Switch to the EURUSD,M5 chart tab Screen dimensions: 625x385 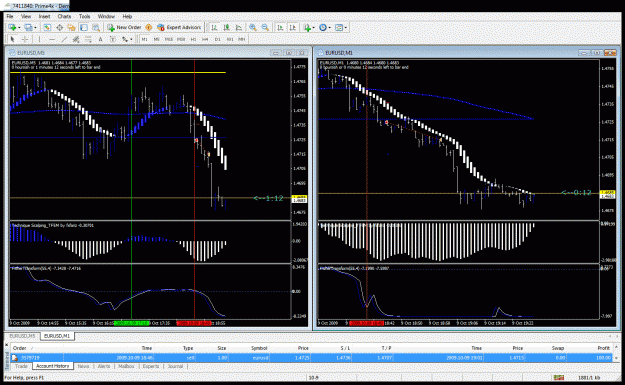point(22,336)
